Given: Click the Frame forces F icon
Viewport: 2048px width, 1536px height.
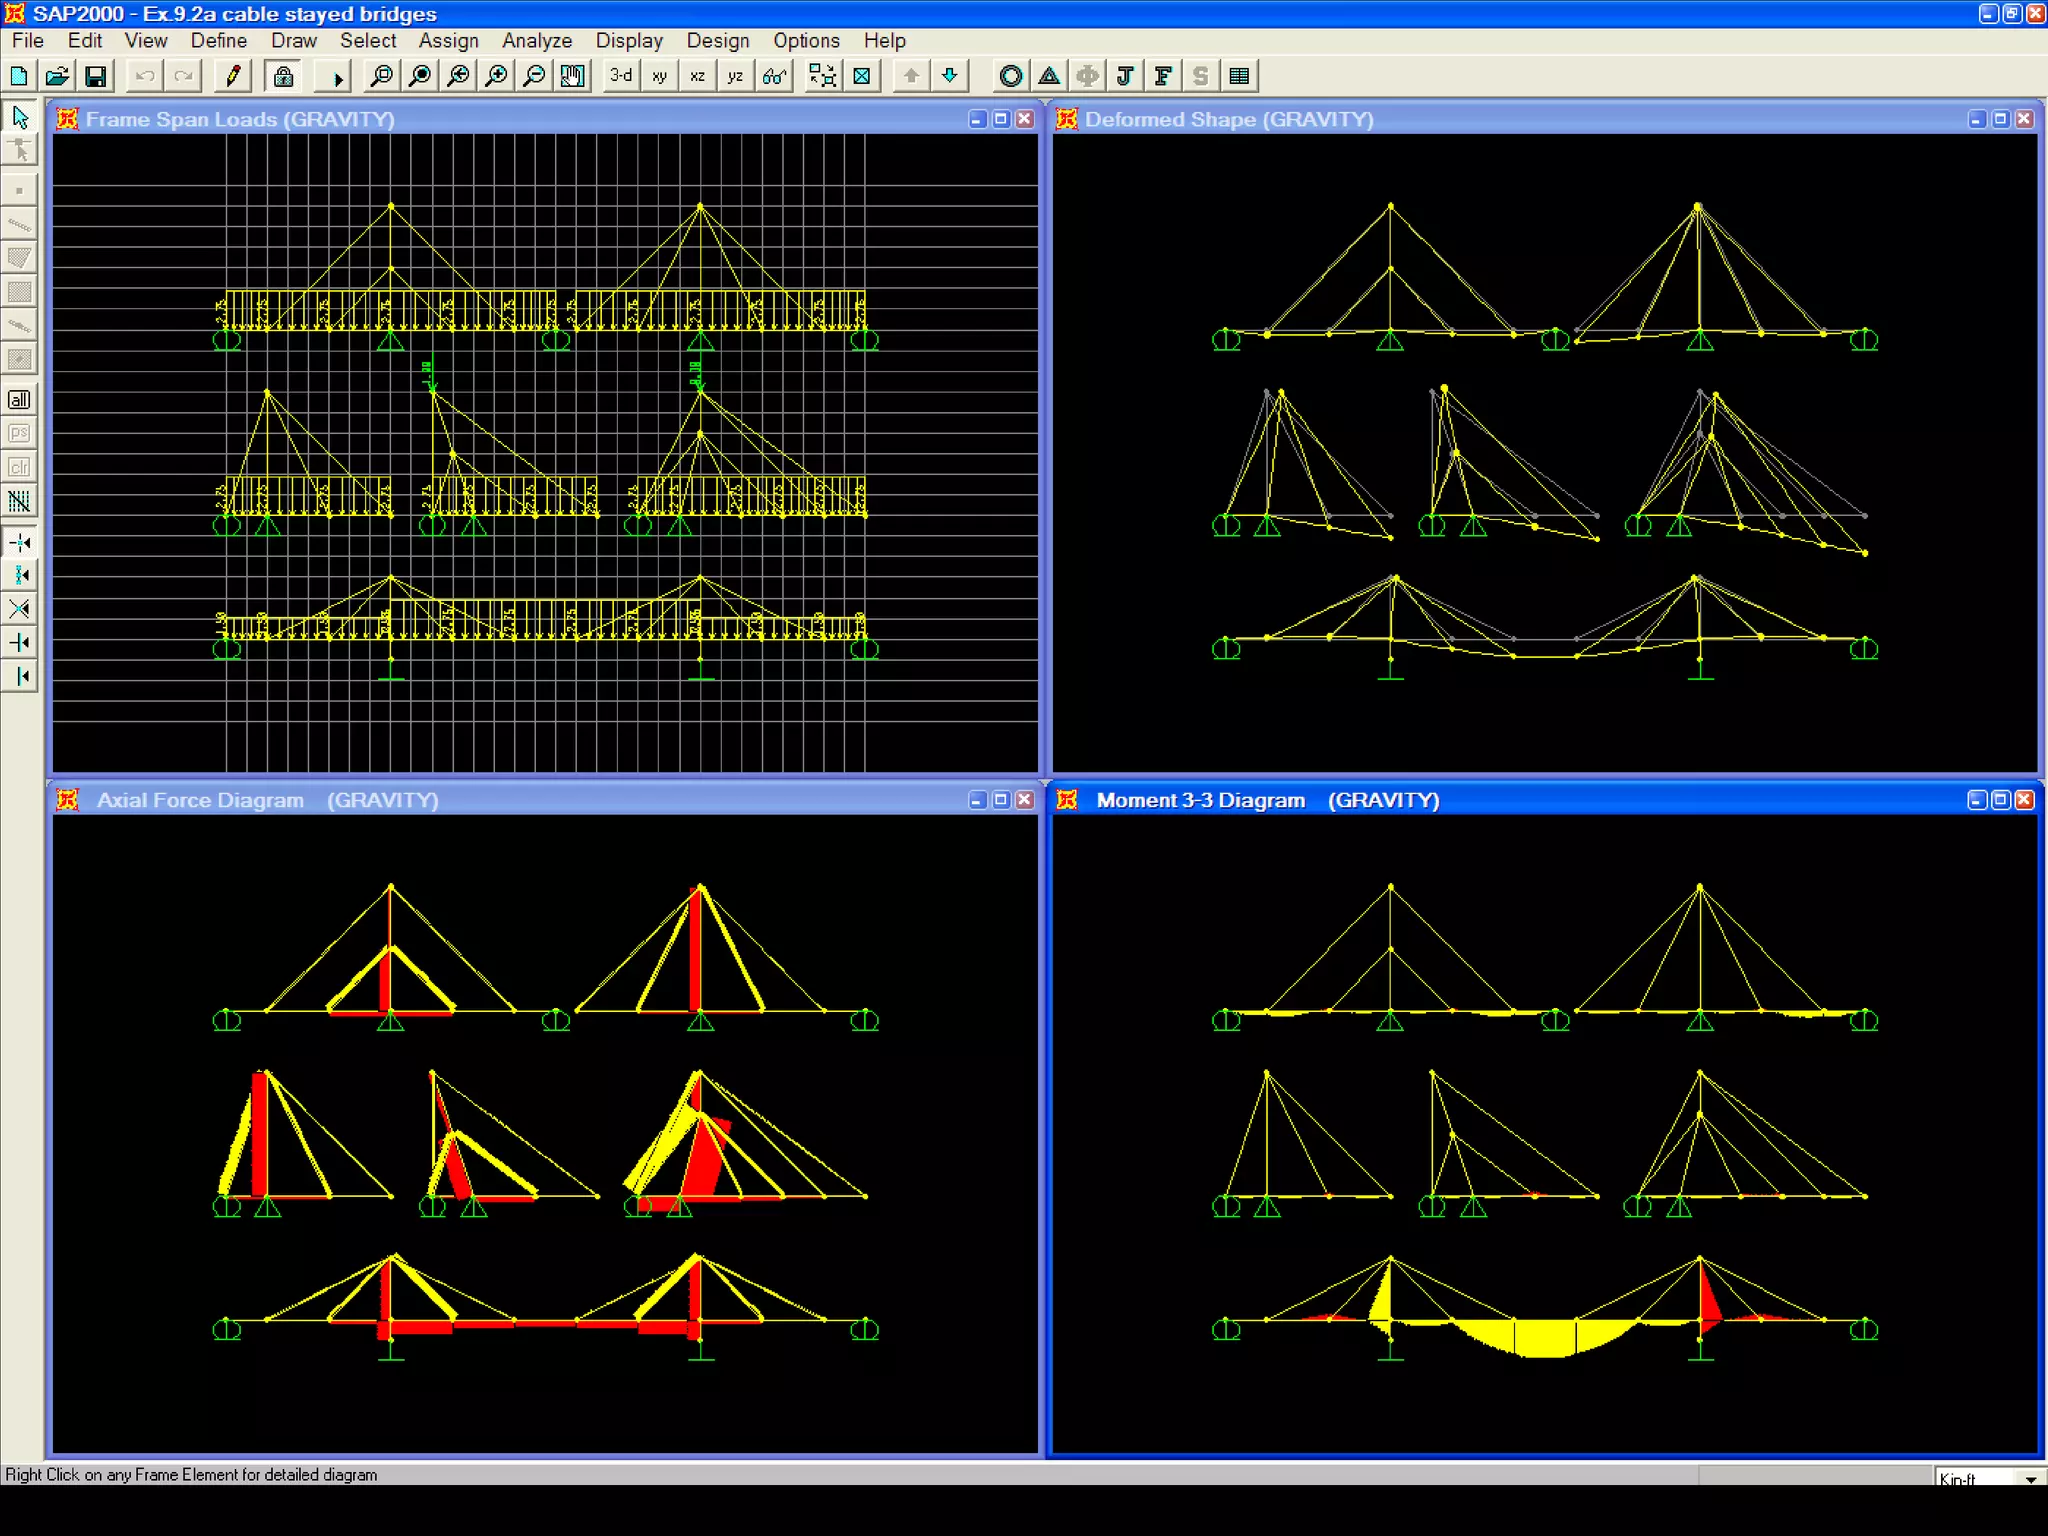Looking at the screenshot, I should [x=1163, y=77].
